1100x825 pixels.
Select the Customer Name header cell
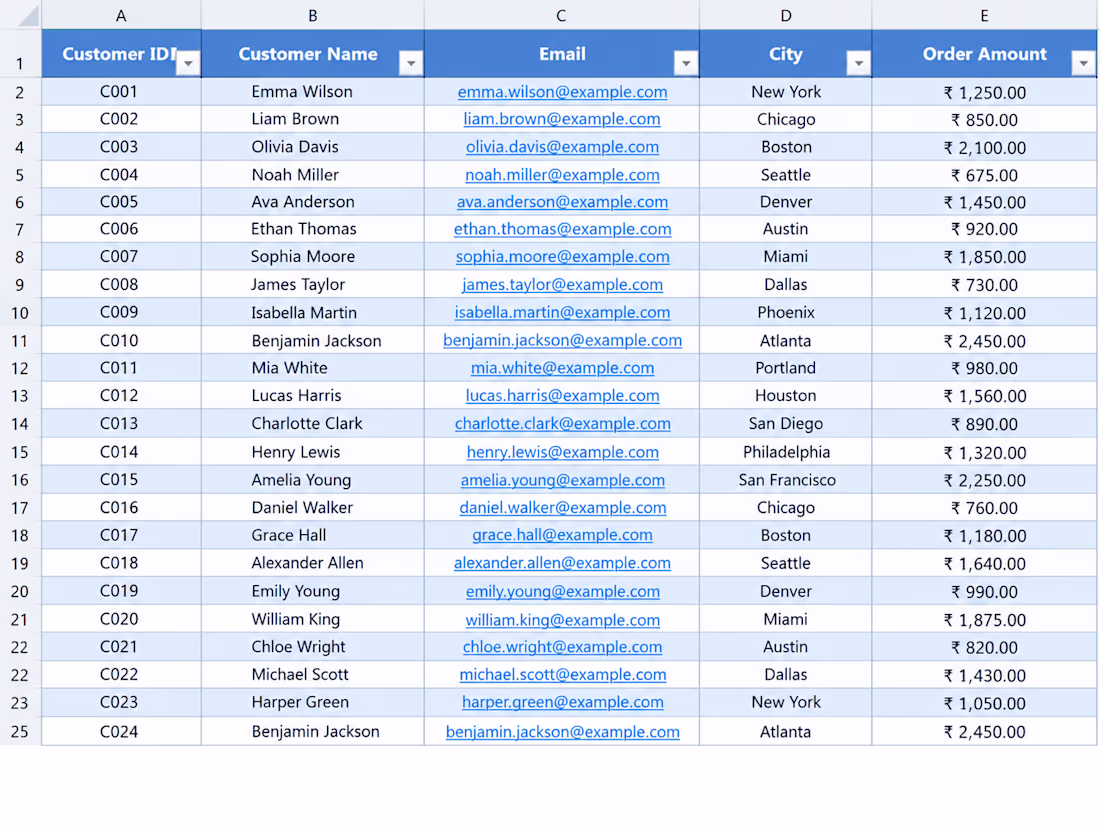click(x=313, y=53)
